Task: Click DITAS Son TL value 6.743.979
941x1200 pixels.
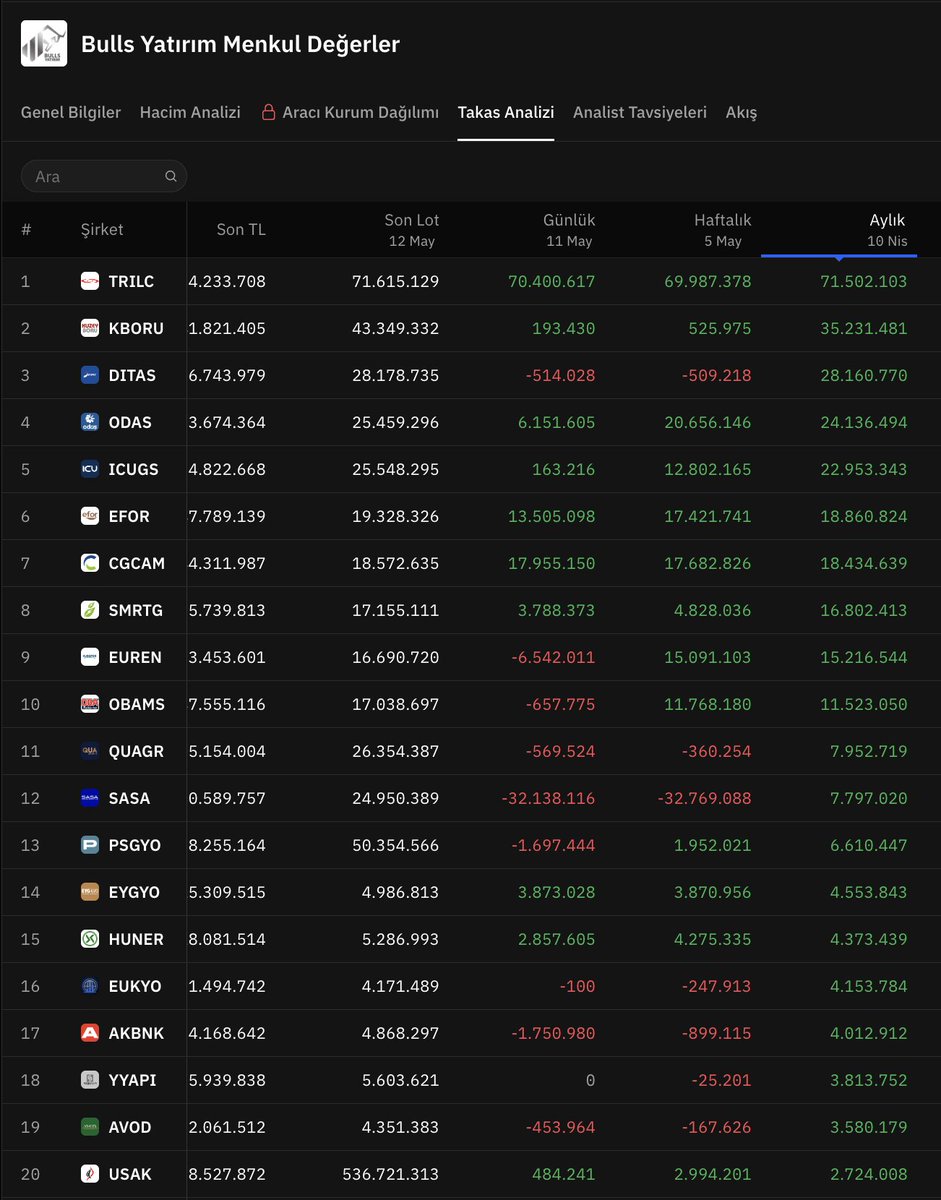Action: [x=227, y=375]
